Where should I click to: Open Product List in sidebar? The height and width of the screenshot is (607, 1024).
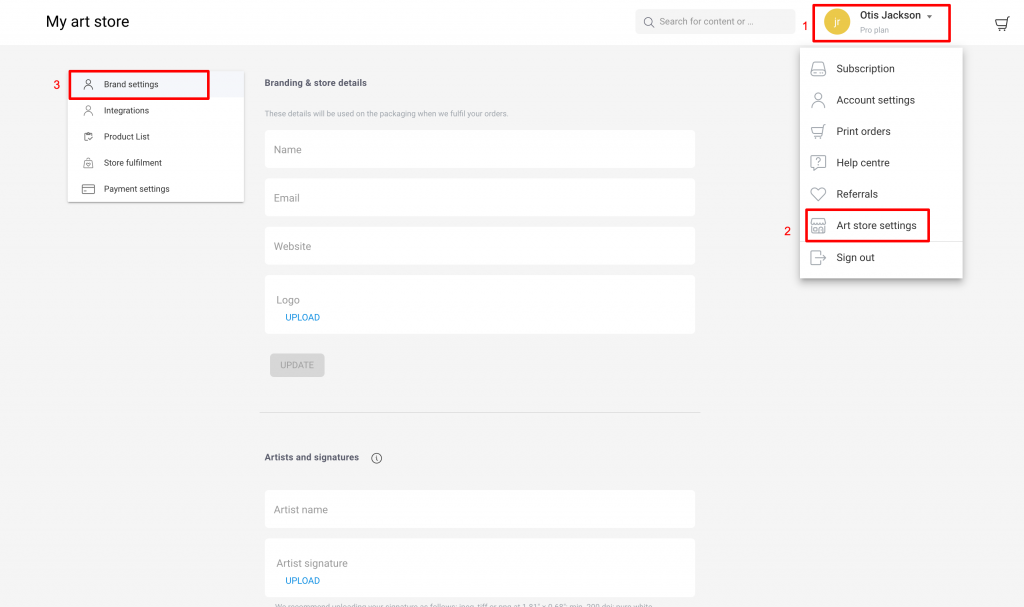point(156,137)
